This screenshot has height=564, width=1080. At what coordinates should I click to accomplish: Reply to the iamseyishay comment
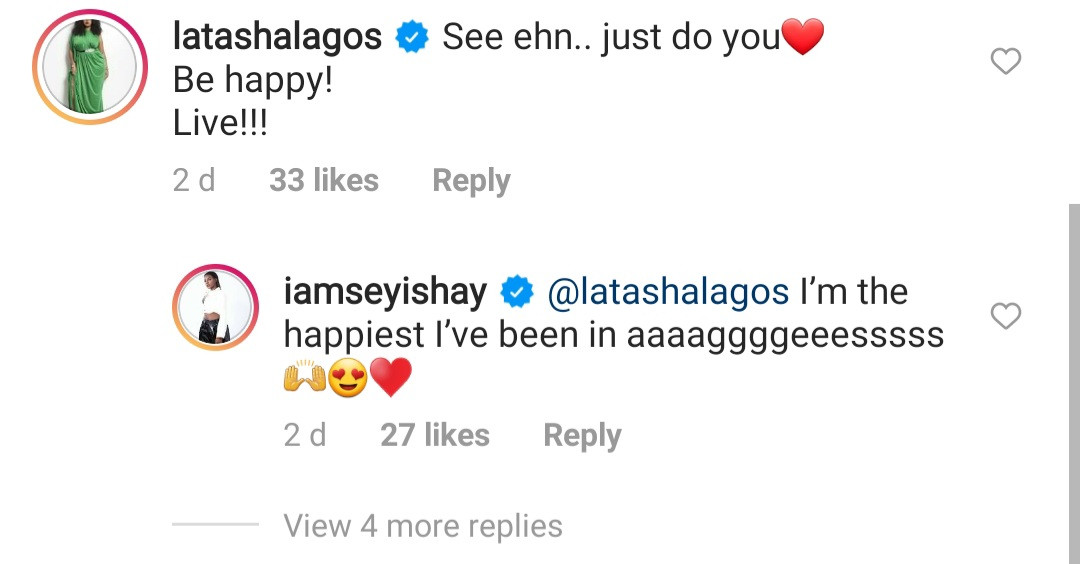click(x=583, y=436)
